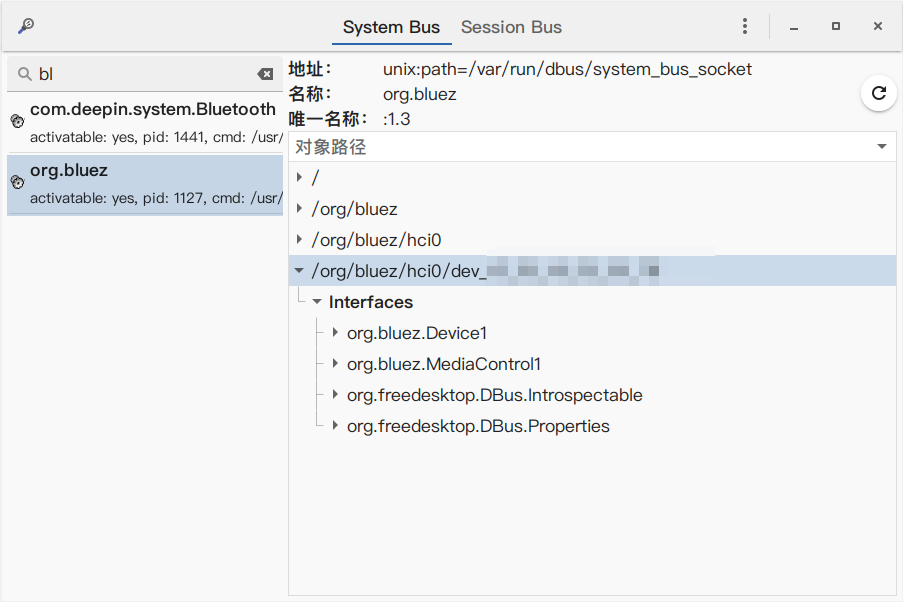Image resolution: width=903 pixels, height=602 pixels.
Task: Clear the search text with backspace icon
Action: [265, 74]
